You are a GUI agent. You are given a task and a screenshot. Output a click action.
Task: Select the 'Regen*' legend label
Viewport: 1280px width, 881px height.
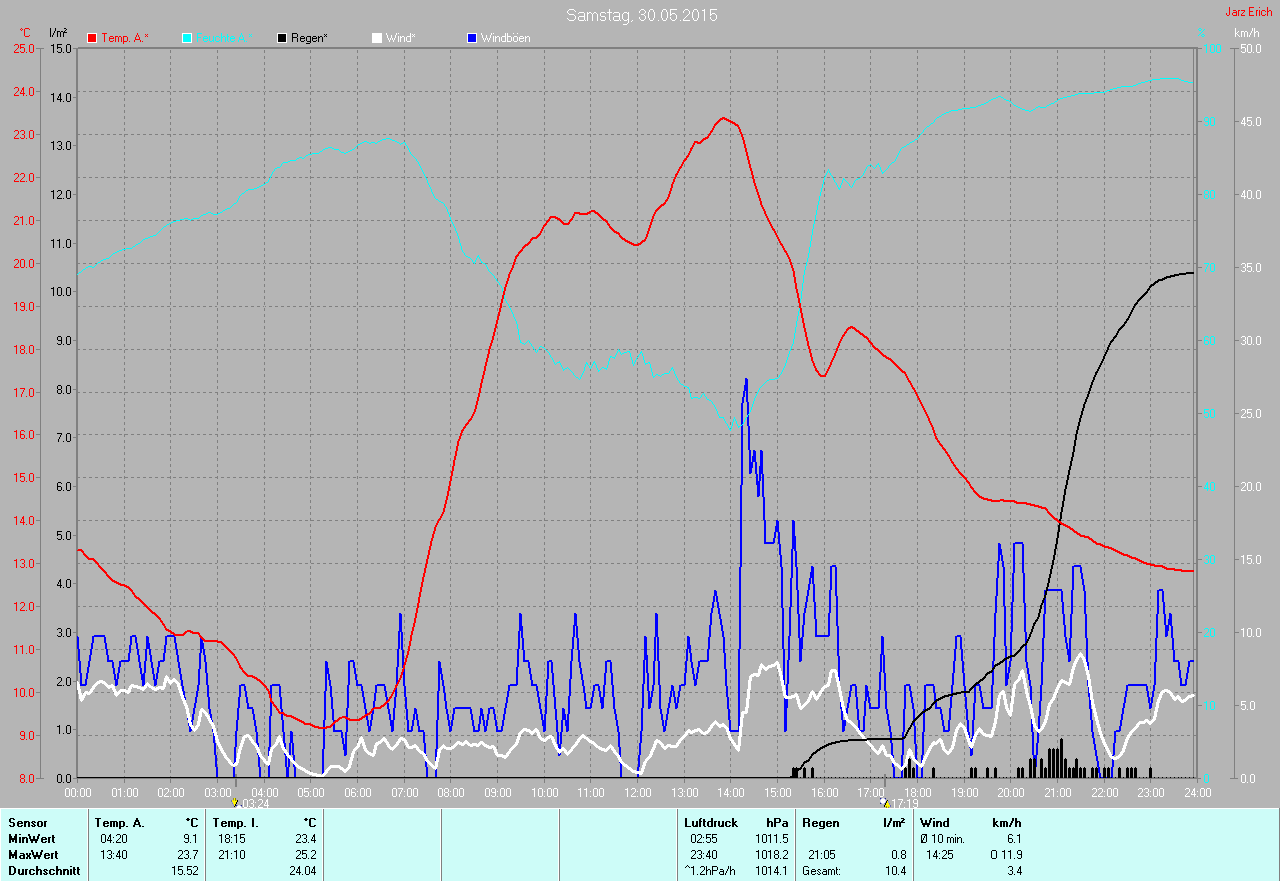[309, 38]
